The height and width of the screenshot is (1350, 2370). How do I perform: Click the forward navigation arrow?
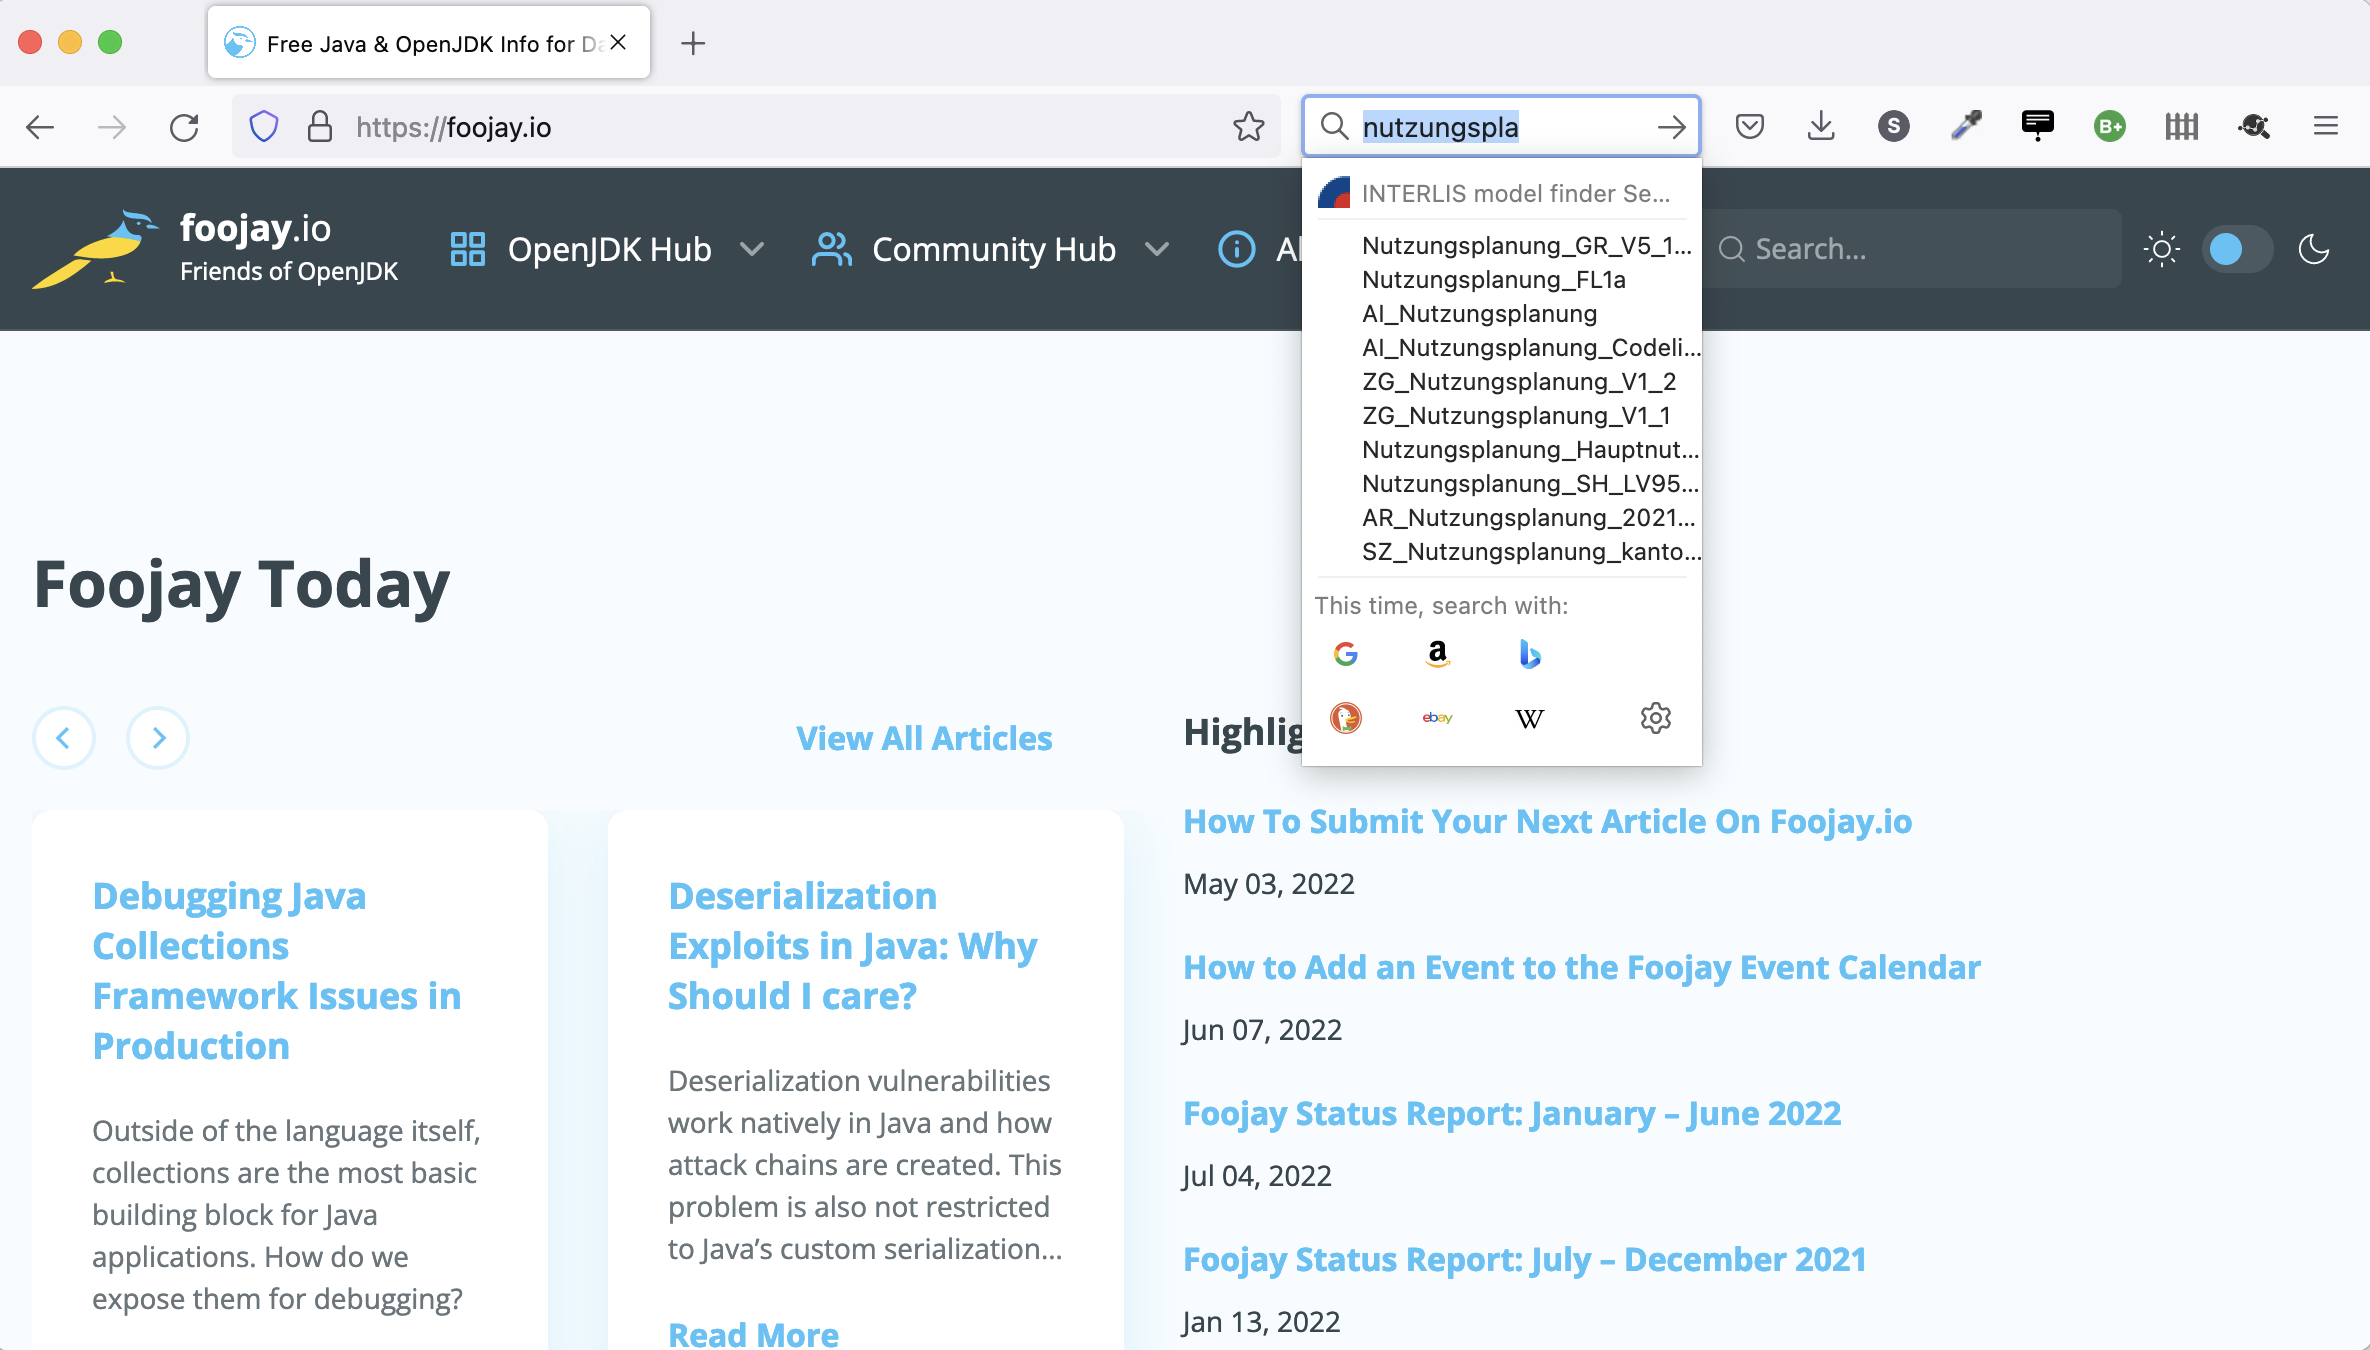coord(112,127)
